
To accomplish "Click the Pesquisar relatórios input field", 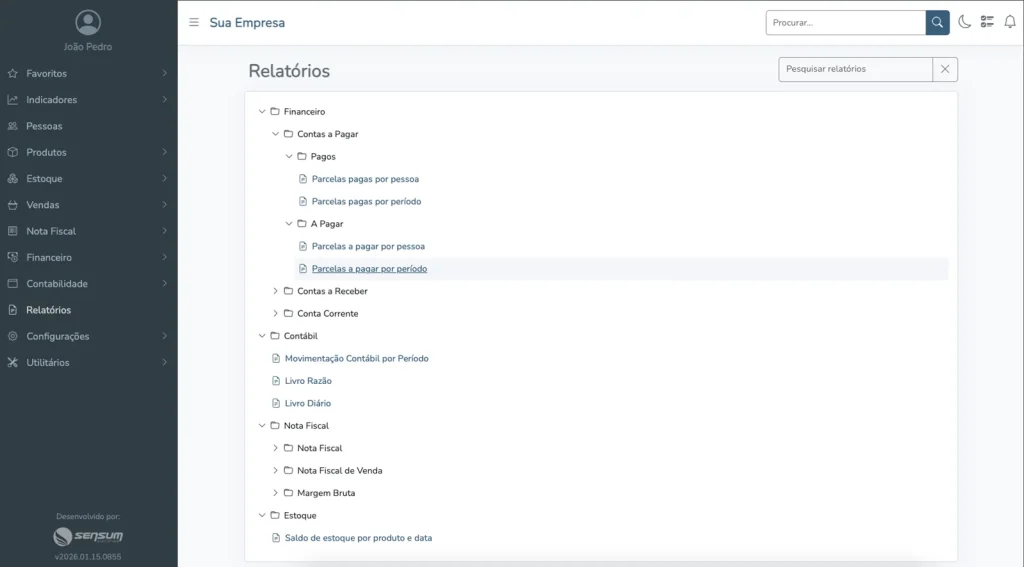I will pos(855,69).
